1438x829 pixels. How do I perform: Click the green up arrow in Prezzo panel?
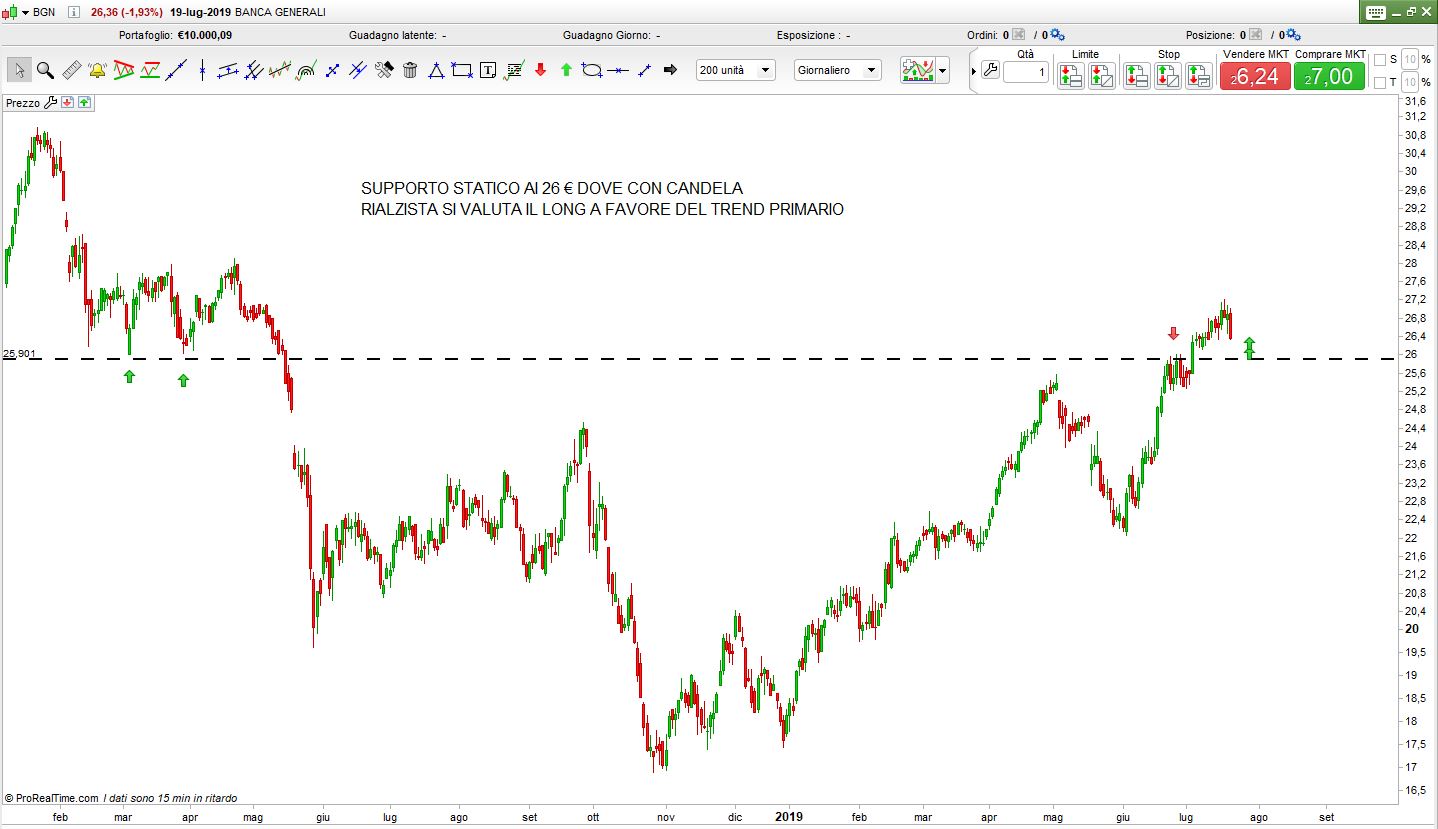[84, 102]
